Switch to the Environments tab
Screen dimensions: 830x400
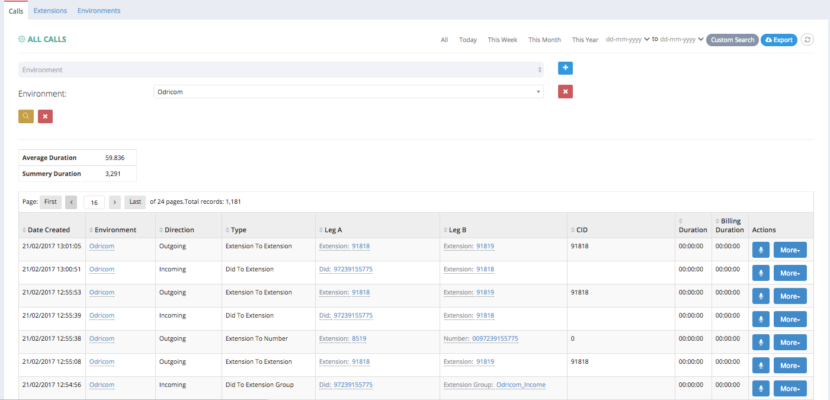pos(99,10)
